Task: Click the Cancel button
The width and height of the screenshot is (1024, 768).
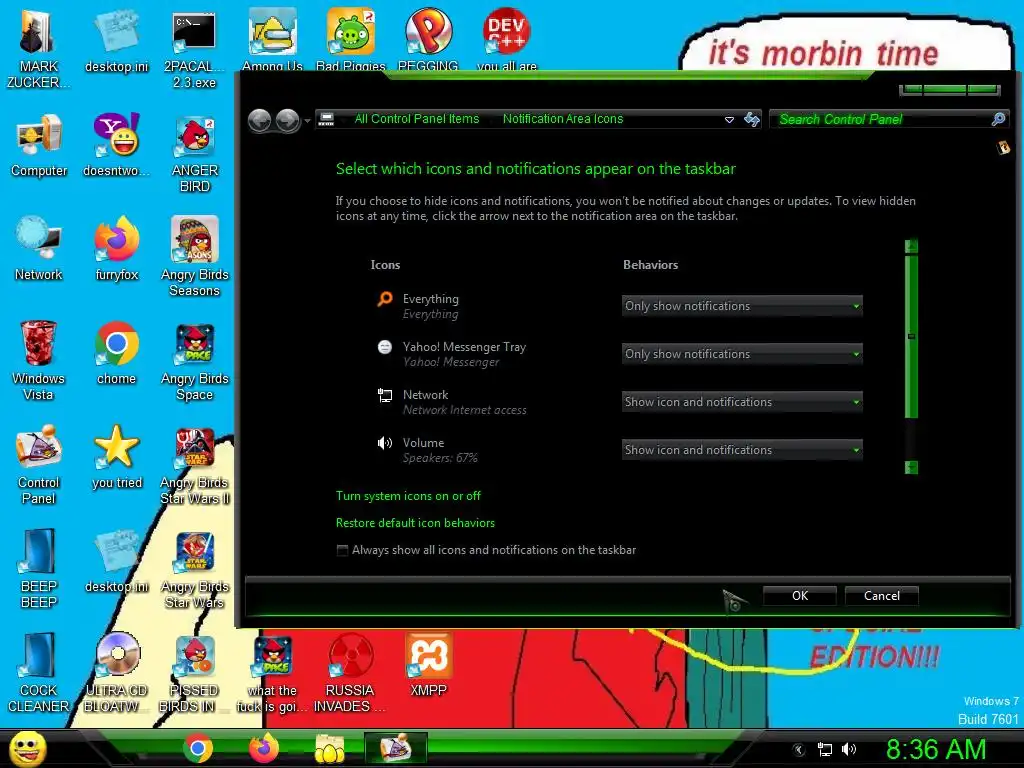Action: [x=882, y=596]
